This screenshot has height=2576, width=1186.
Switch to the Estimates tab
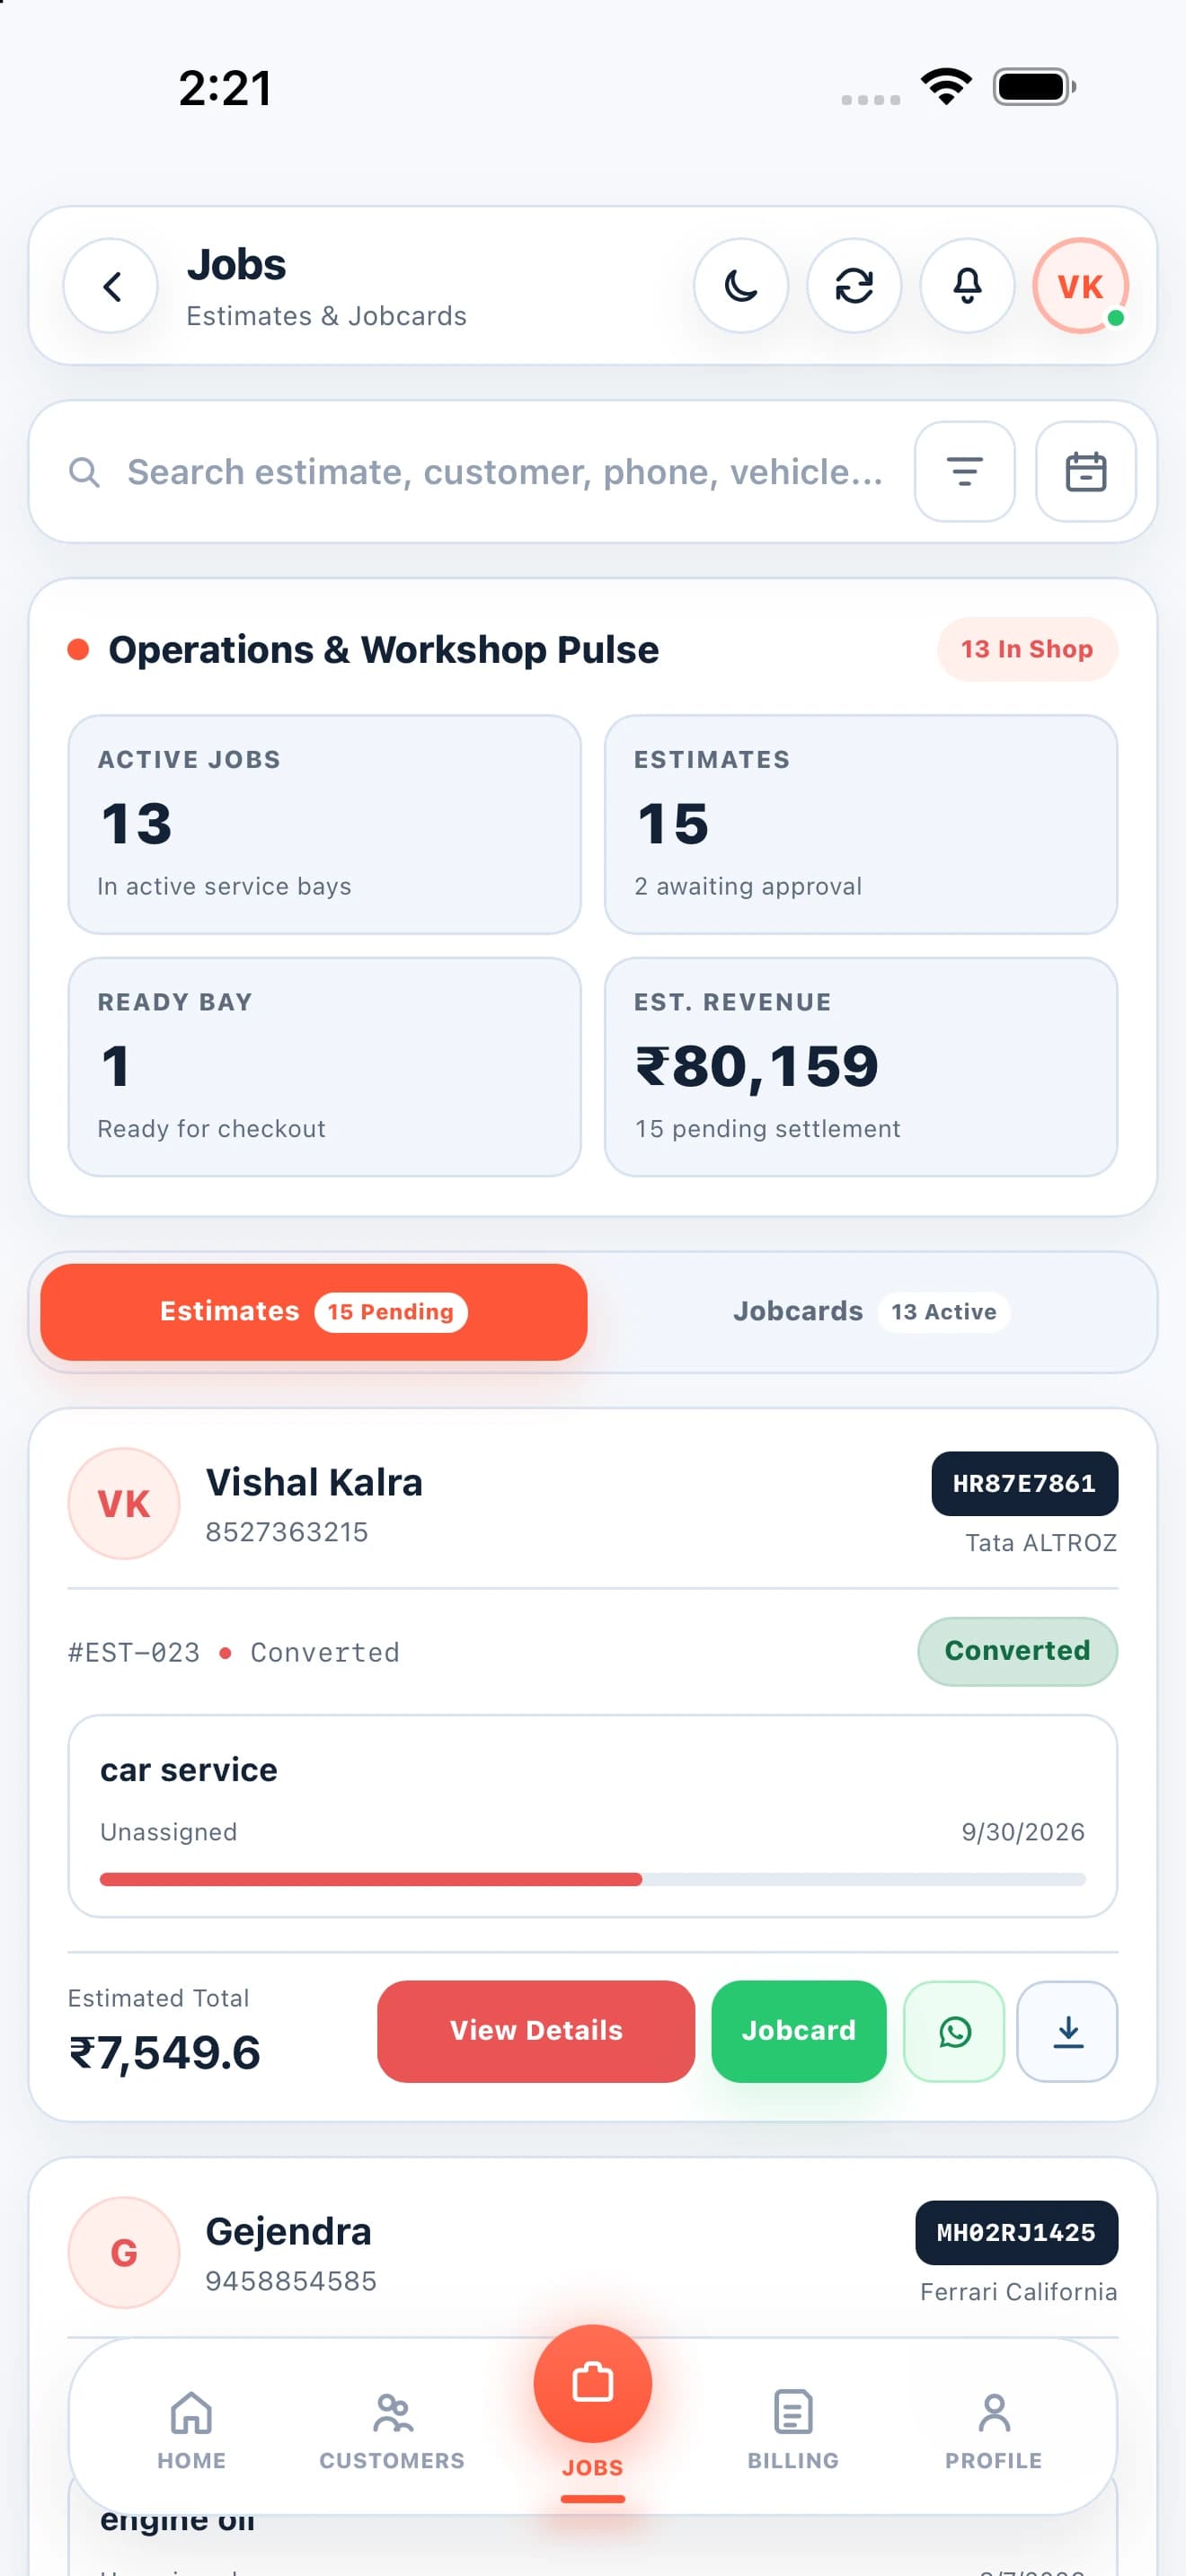314,1312
